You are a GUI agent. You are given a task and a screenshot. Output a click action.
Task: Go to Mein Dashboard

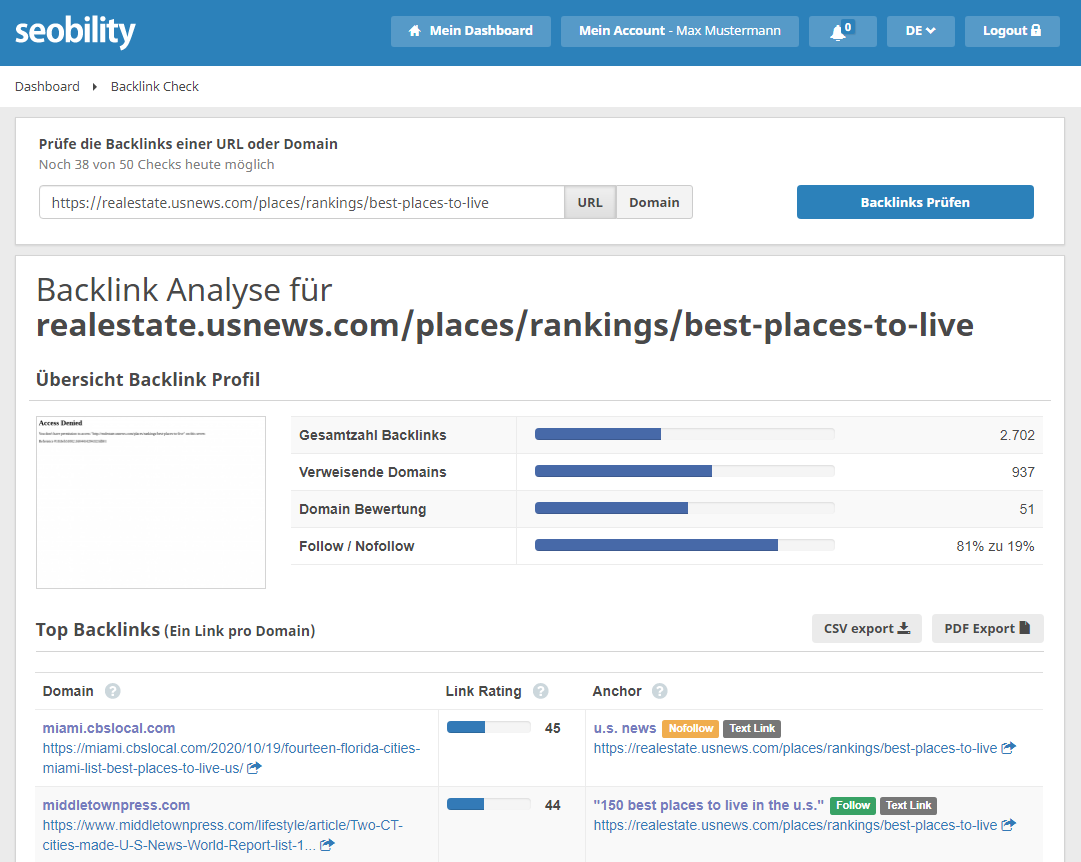click(x=471, y=31)
